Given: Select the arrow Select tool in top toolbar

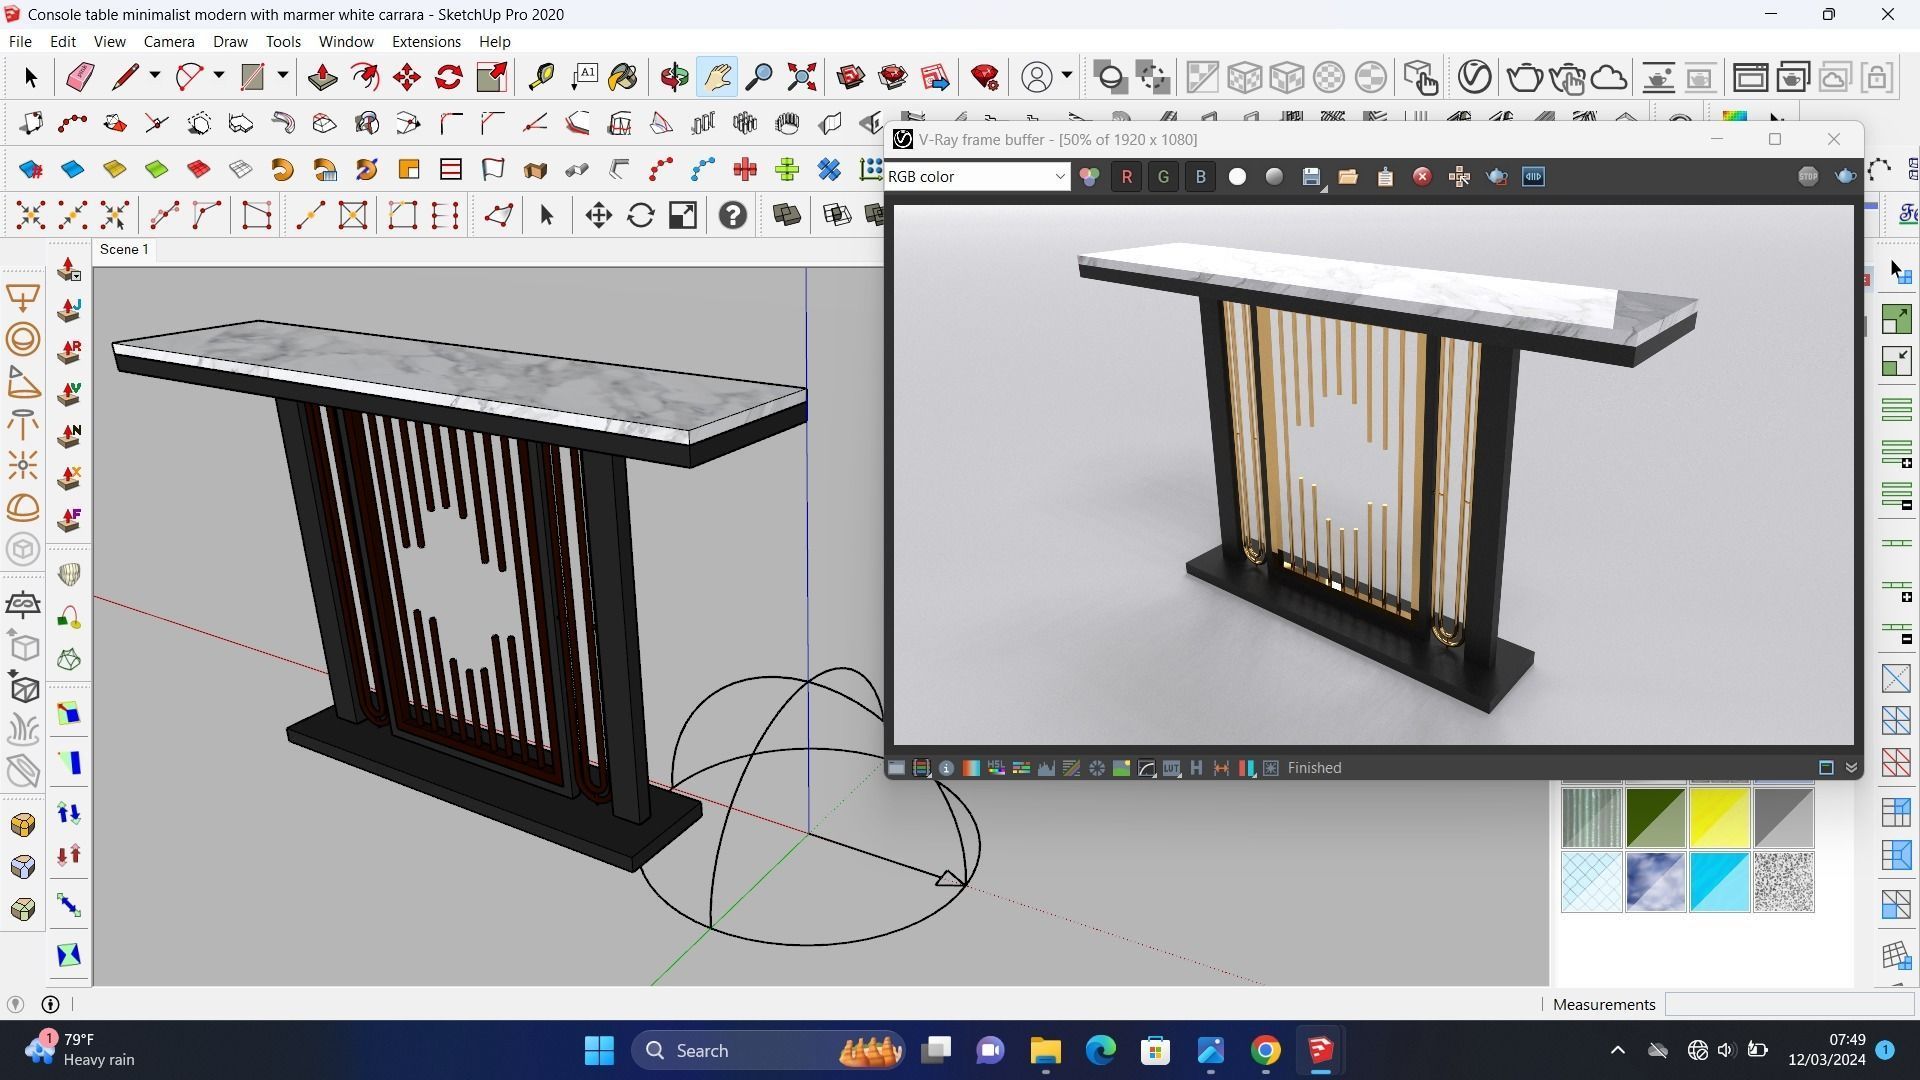Looking at the screenshot, I should pyautogui.click(x=30, y=77).
